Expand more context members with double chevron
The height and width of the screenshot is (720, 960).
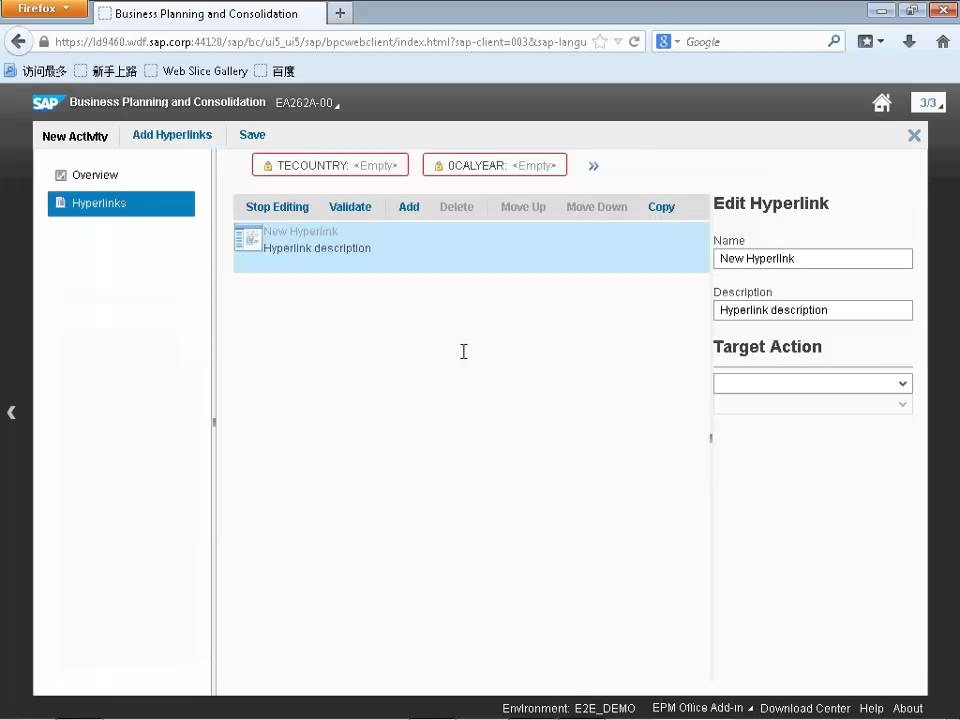(593, 166)
